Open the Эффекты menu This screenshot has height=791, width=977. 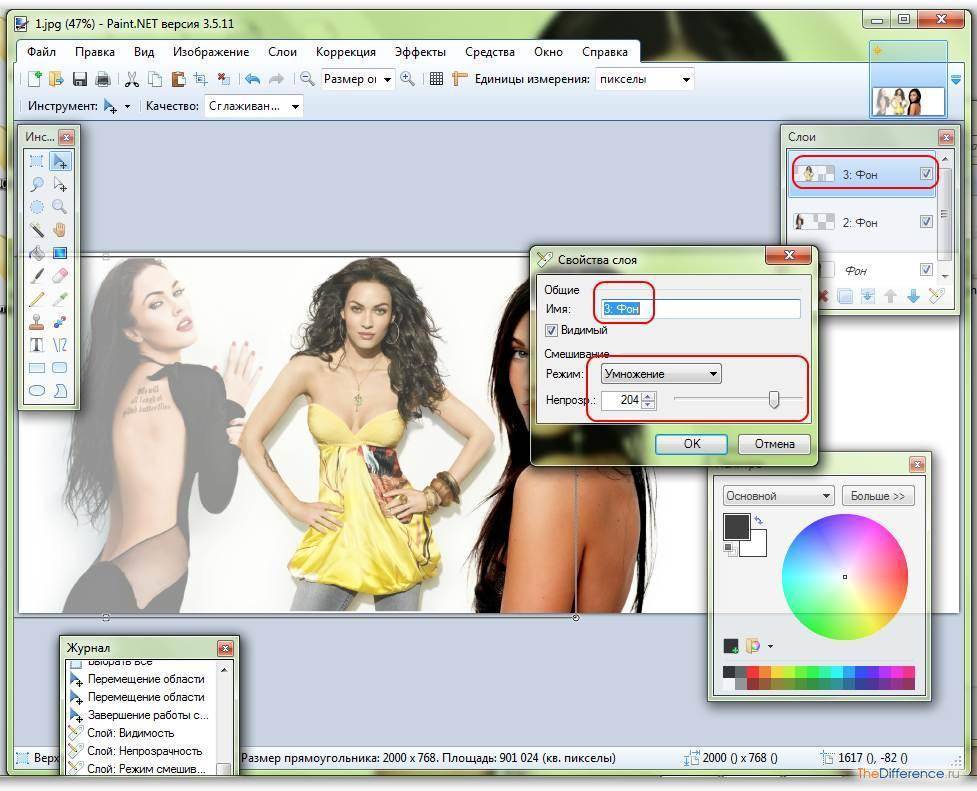[420, 52]
